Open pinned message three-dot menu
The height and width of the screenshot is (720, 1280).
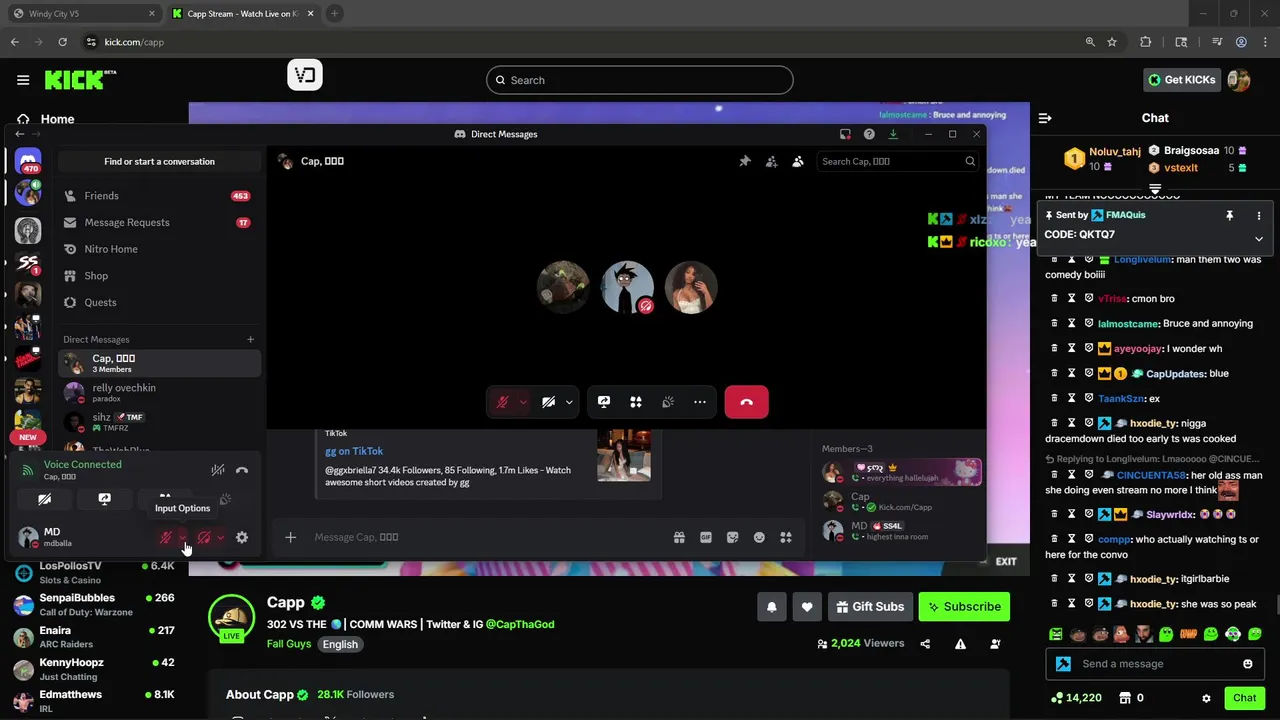(x=1259, y=215)
